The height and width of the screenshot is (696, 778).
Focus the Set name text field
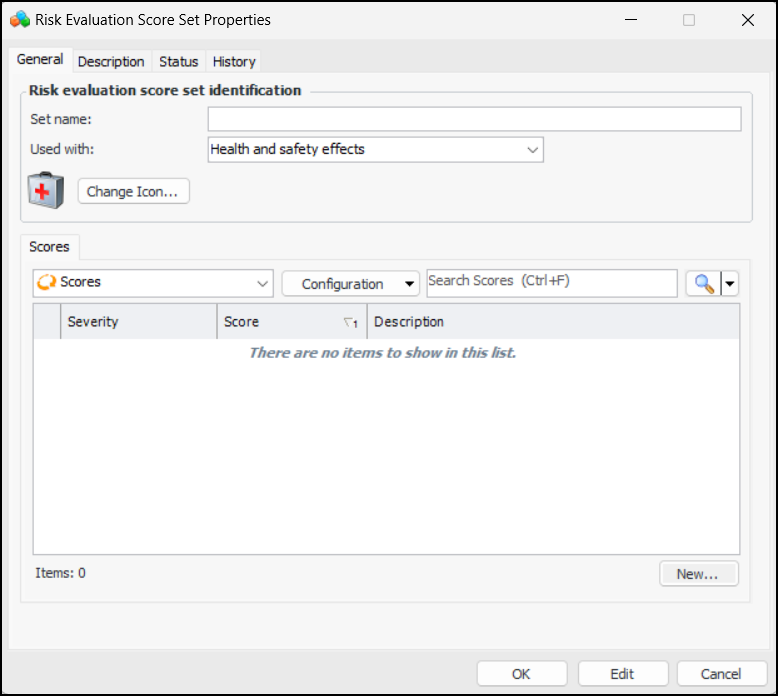pyautogui.click(x=474, y=120)
